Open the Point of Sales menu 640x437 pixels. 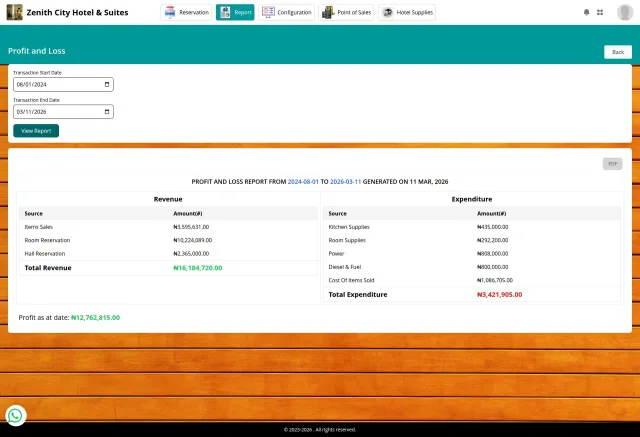click(346, 12)
